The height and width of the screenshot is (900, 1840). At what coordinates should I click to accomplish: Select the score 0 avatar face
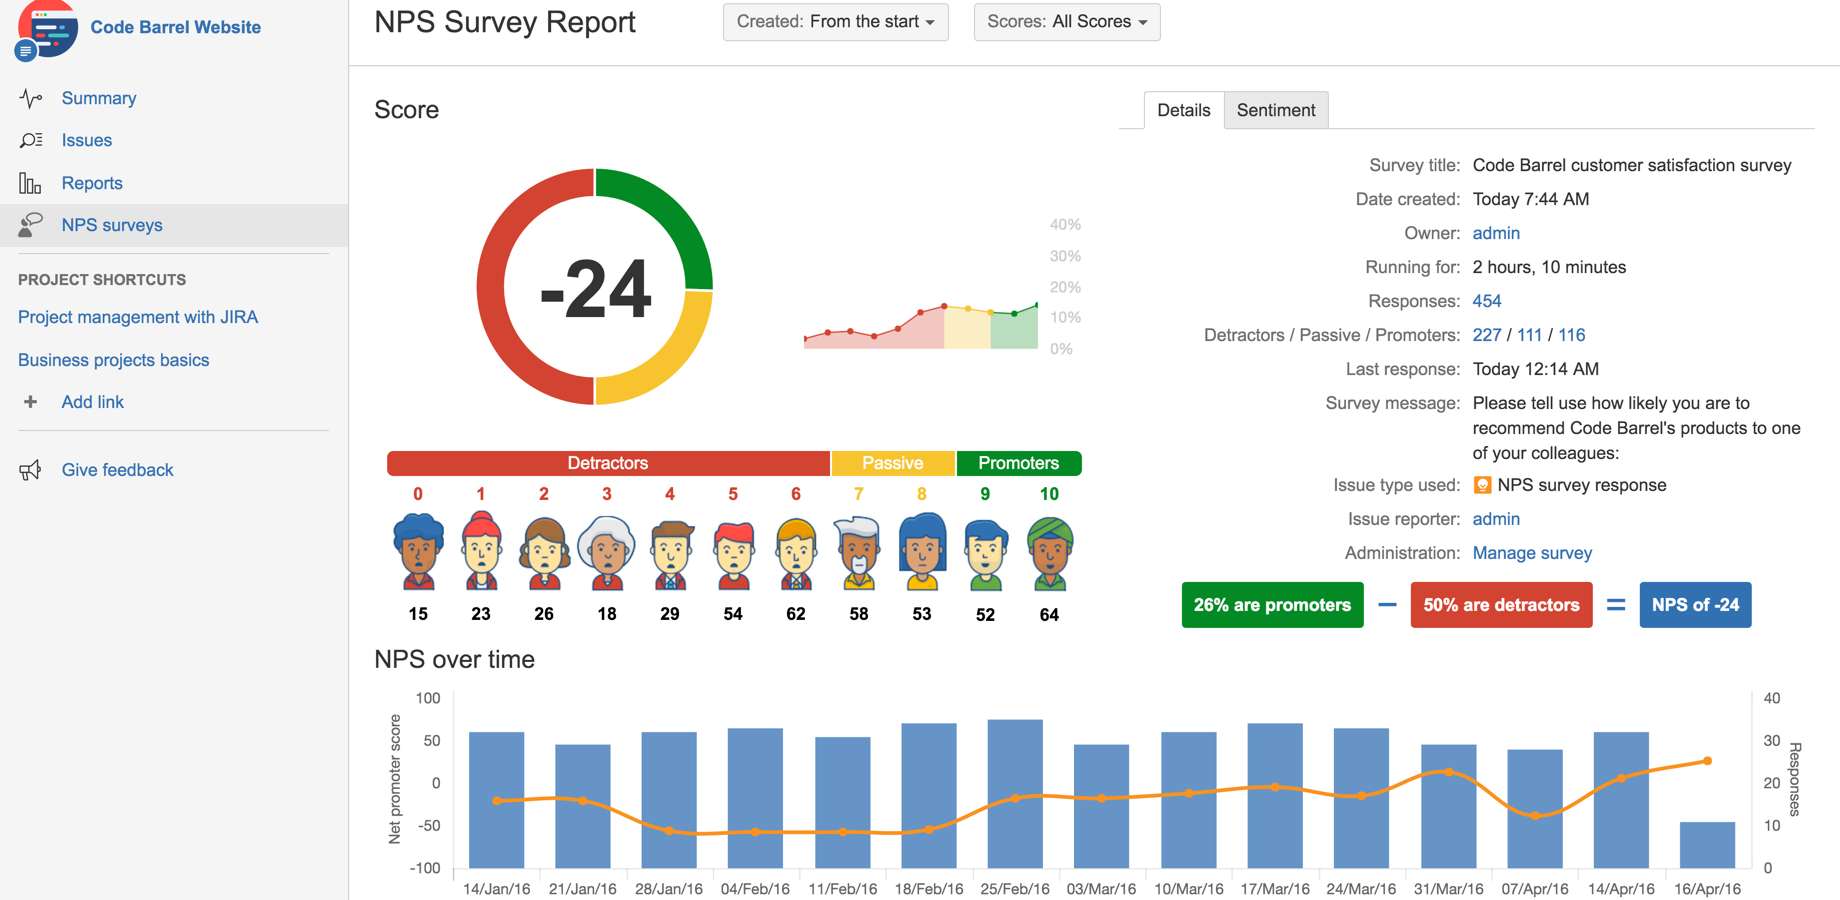(418, 551)
